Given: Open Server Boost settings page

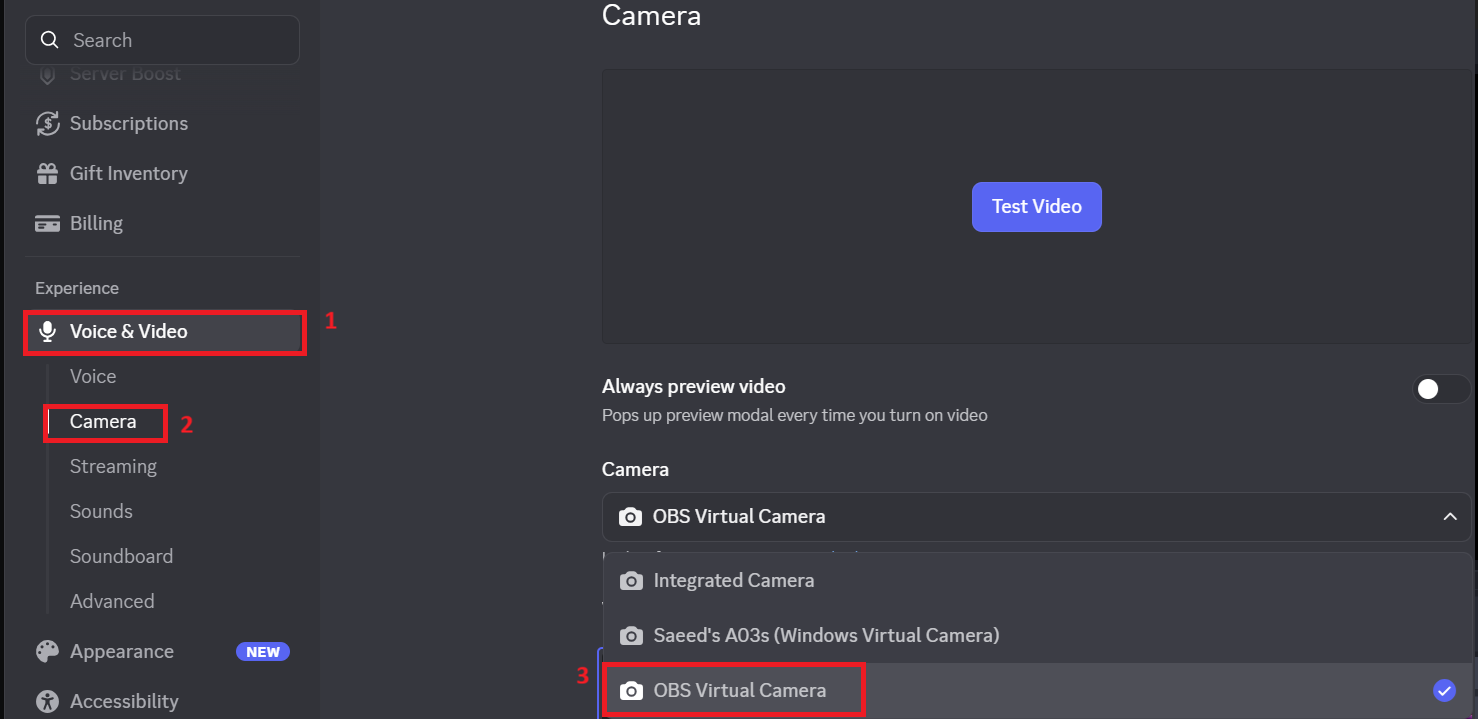Looking at the screenshot, I should pyautogui.click(x=125, y=74).
